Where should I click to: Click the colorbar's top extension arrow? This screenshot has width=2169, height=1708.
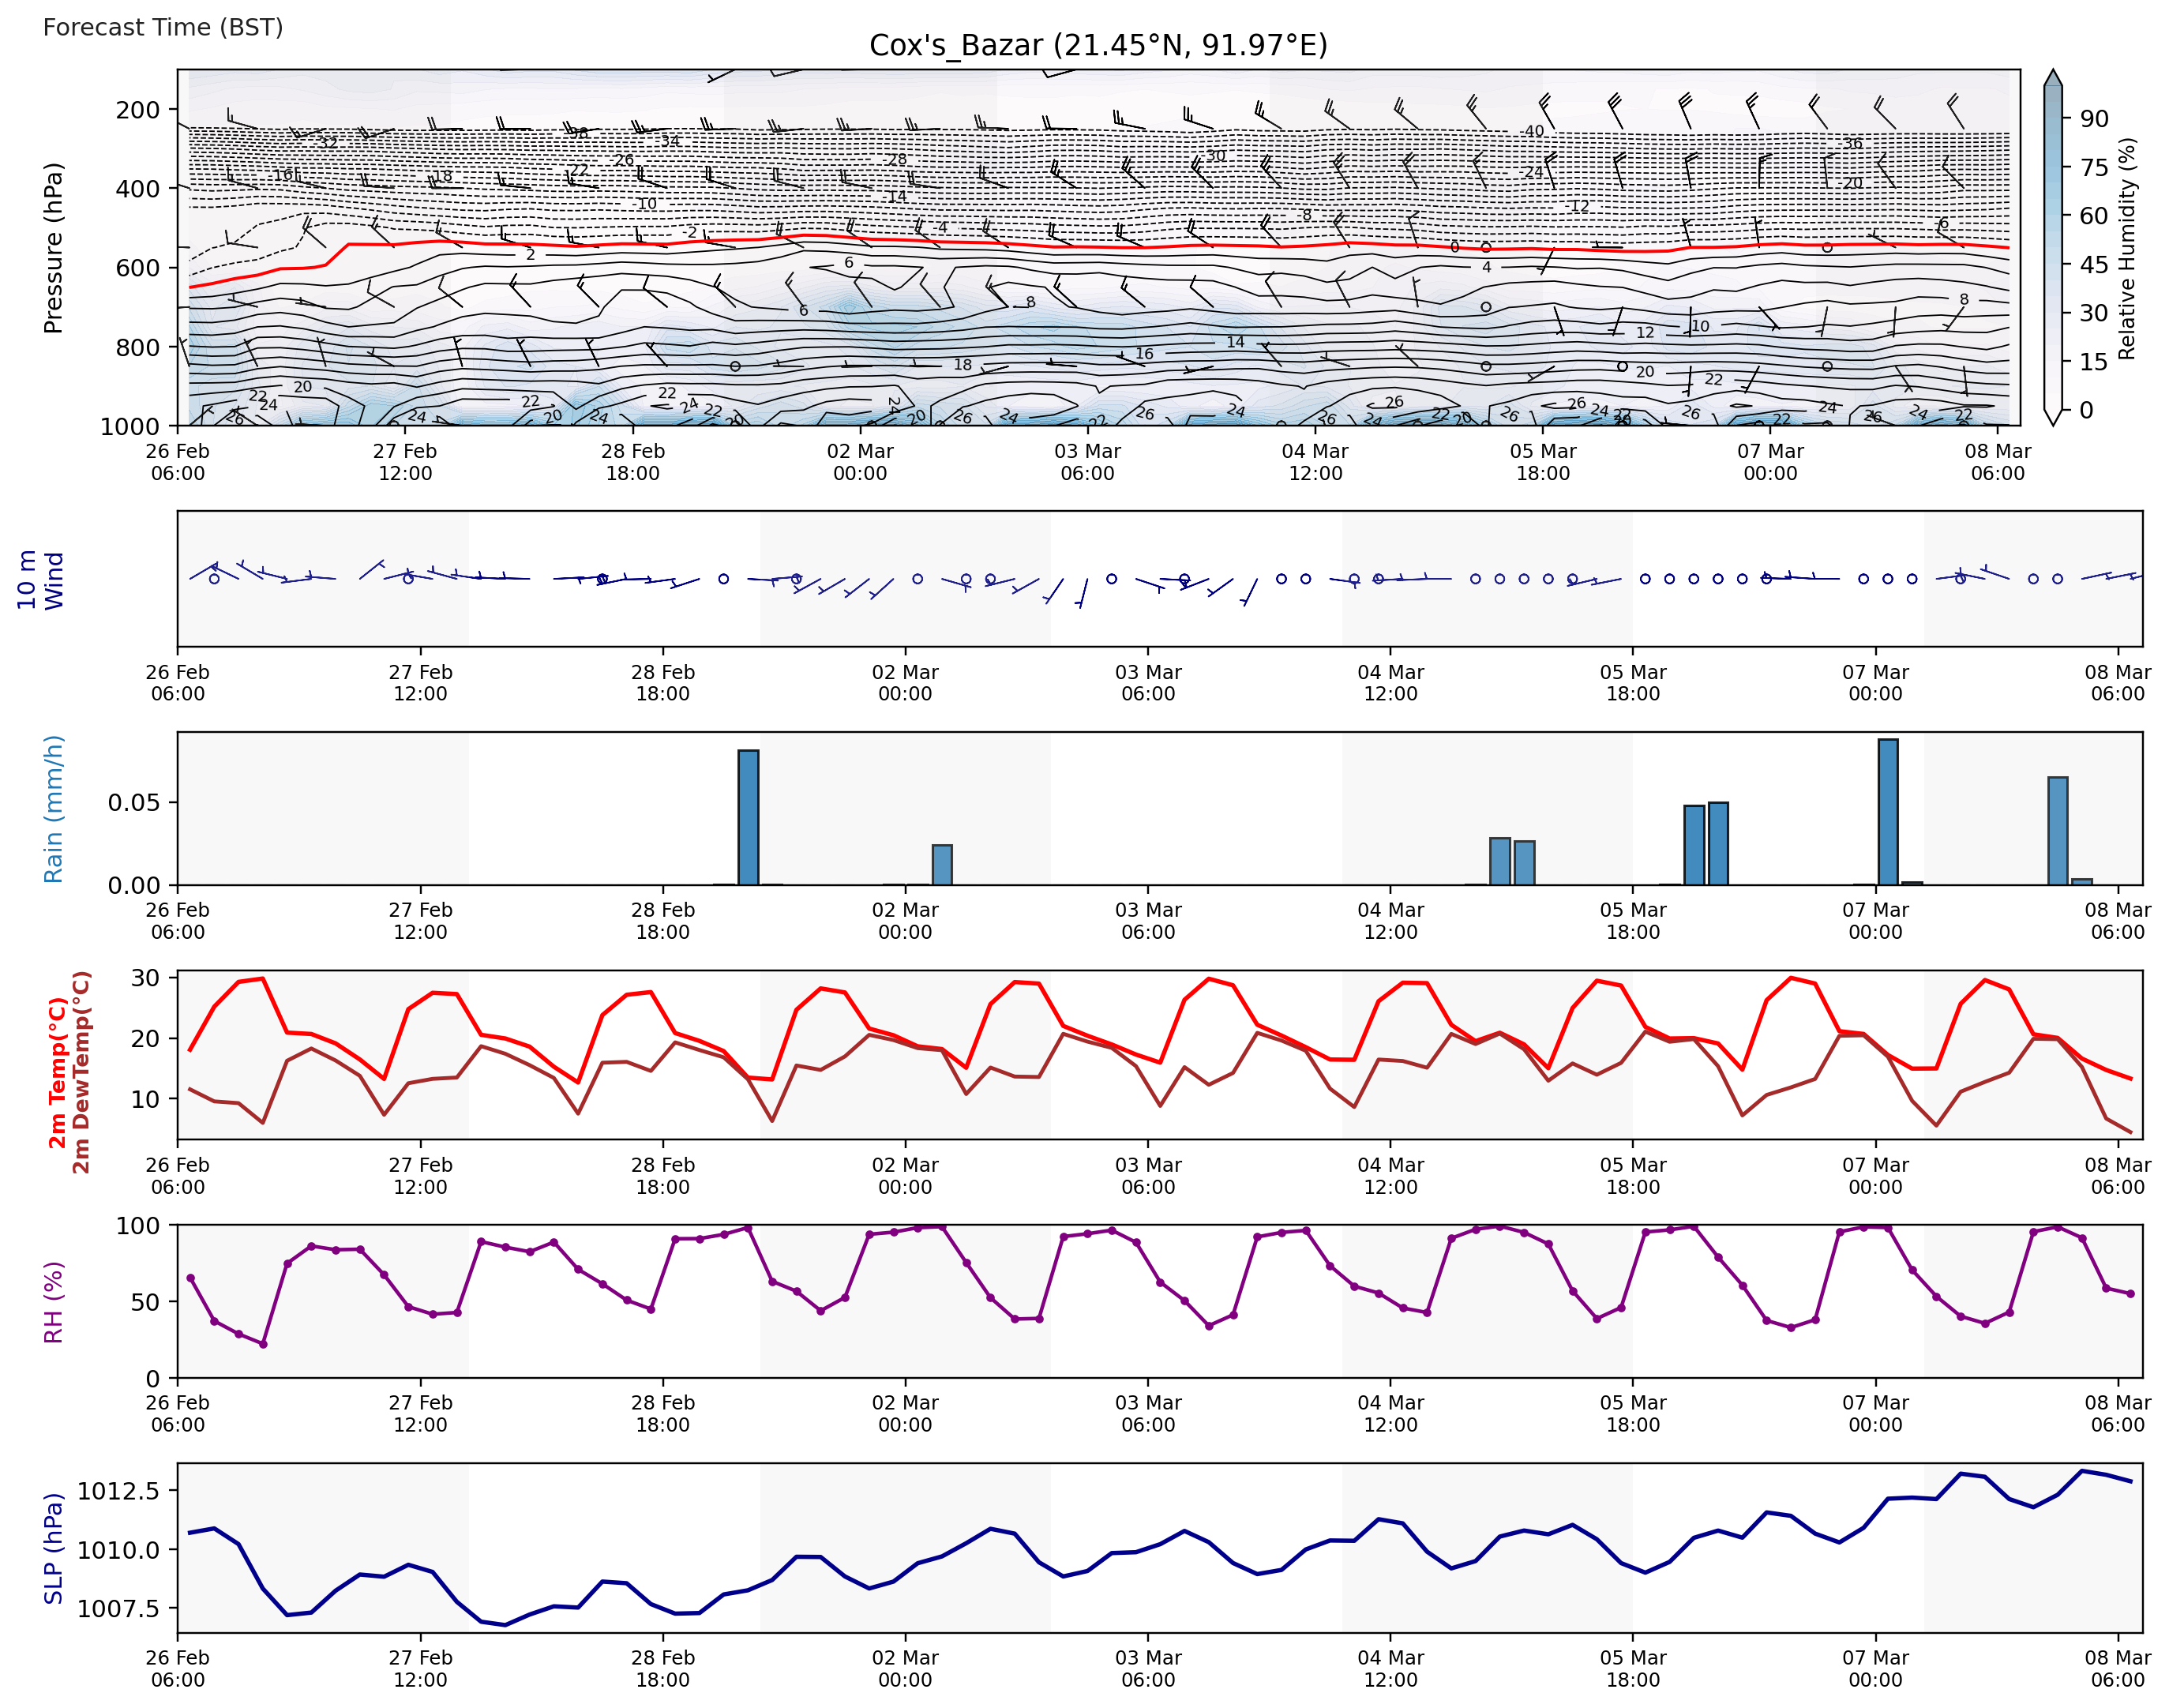point(2053,79)
